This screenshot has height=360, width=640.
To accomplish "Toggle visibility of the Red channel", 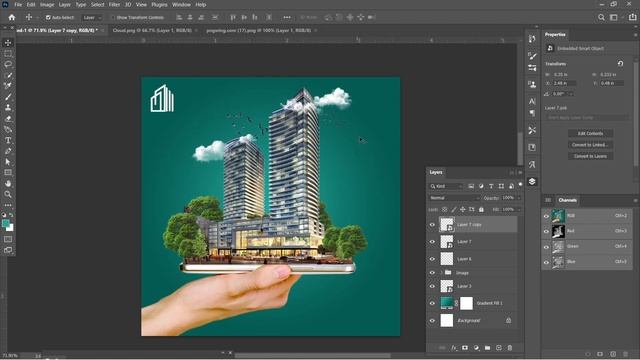I will tap(547, 231).
